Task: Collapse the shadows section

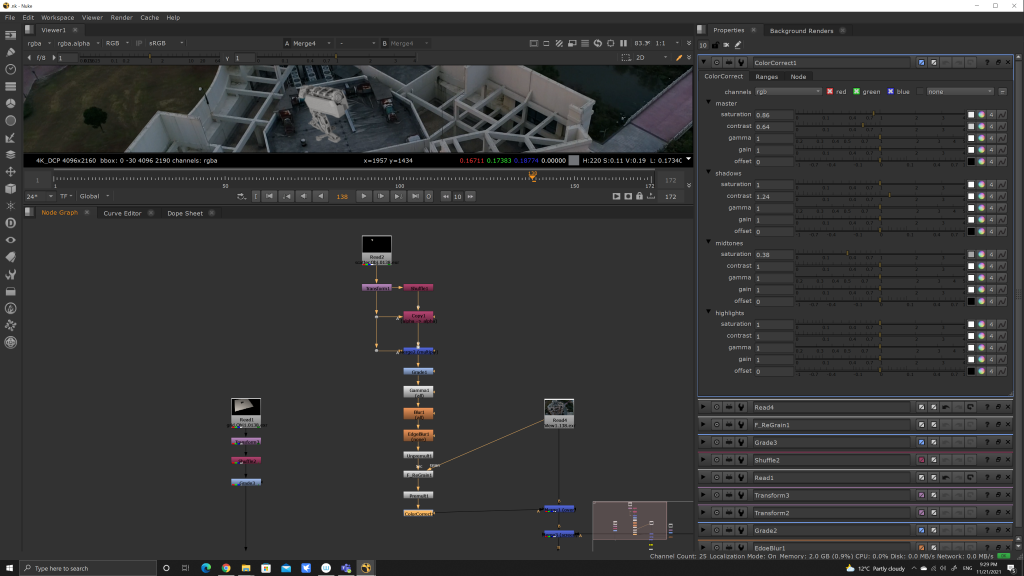Action: tap(709, 173)
